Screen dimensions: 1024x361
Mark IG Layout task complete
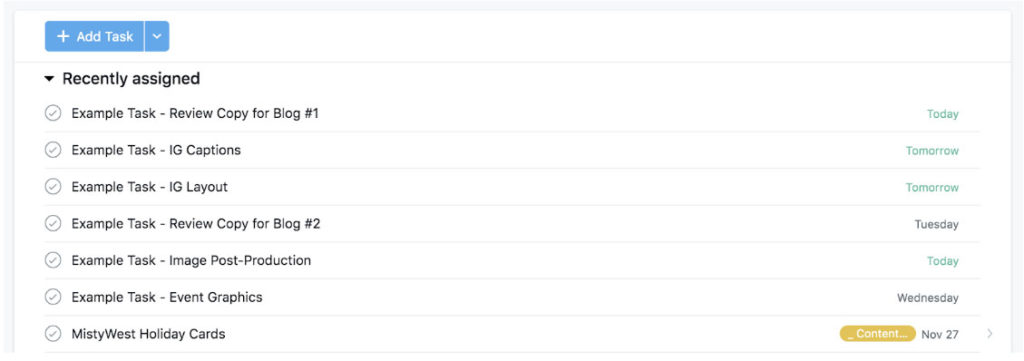53,187
